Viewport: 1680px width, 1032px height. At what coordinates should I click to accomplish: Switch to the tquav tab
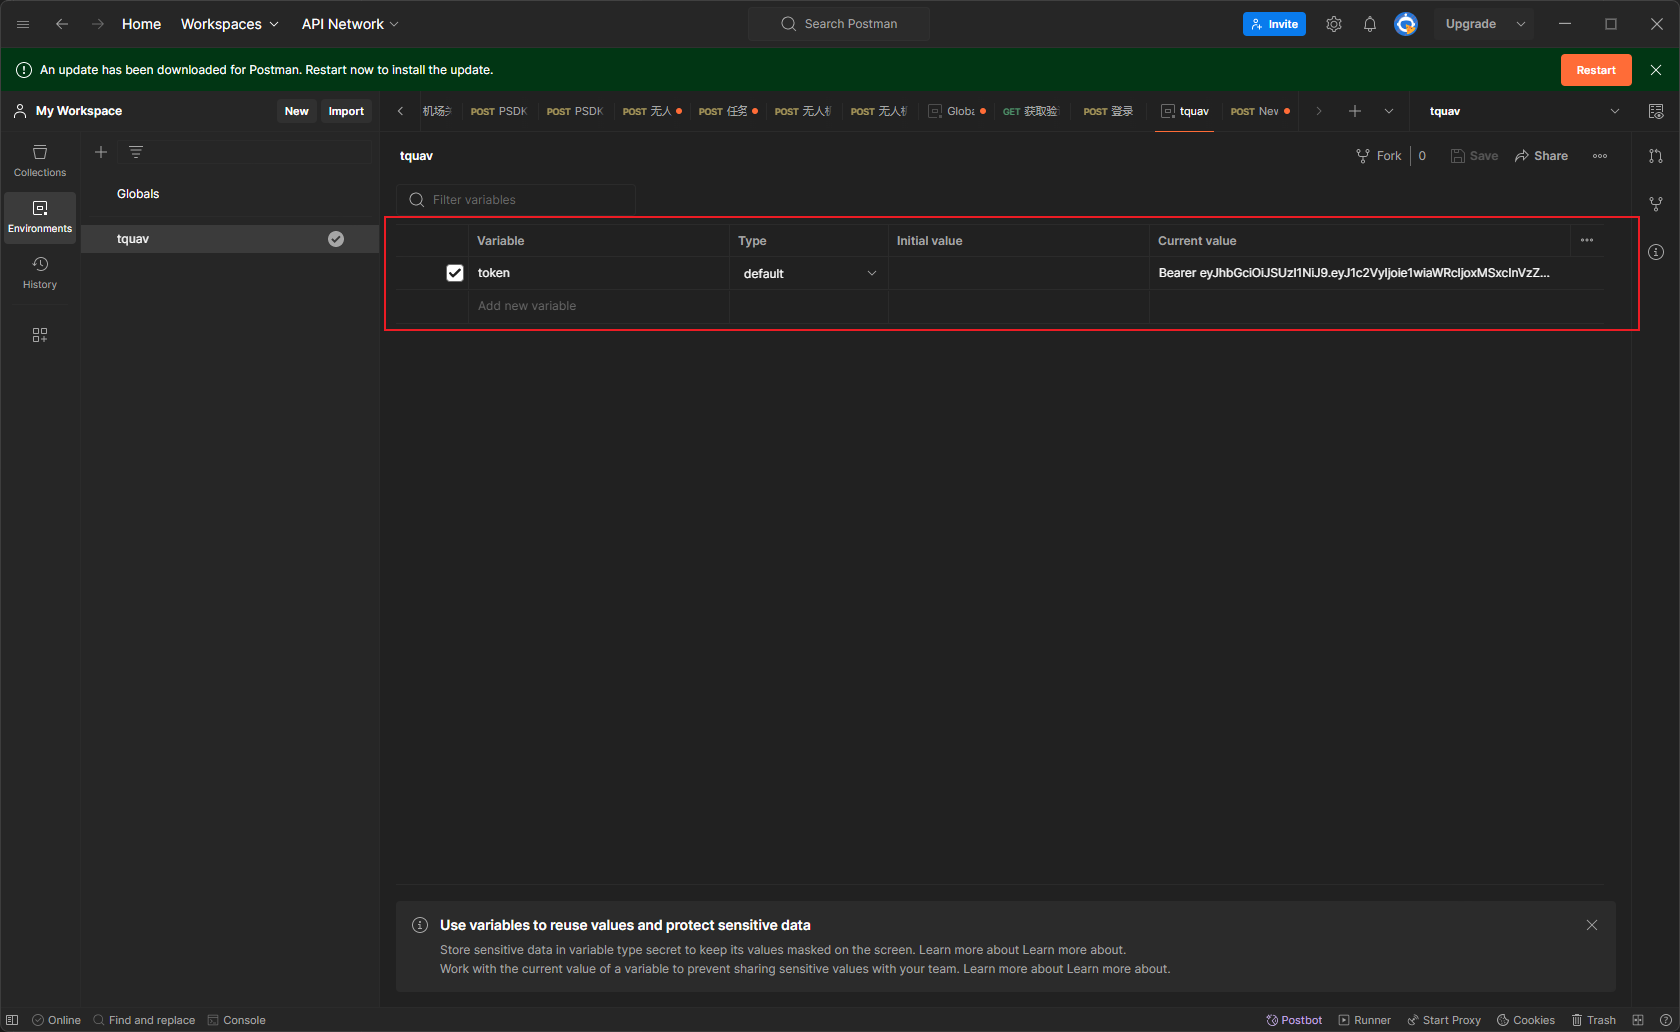click(1185, 111)
